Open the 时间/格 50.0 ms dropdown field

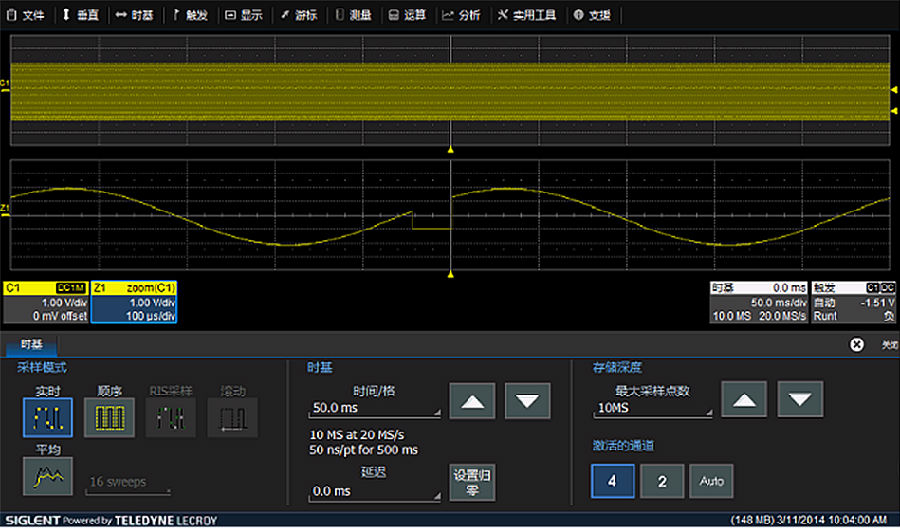(375, 408)
